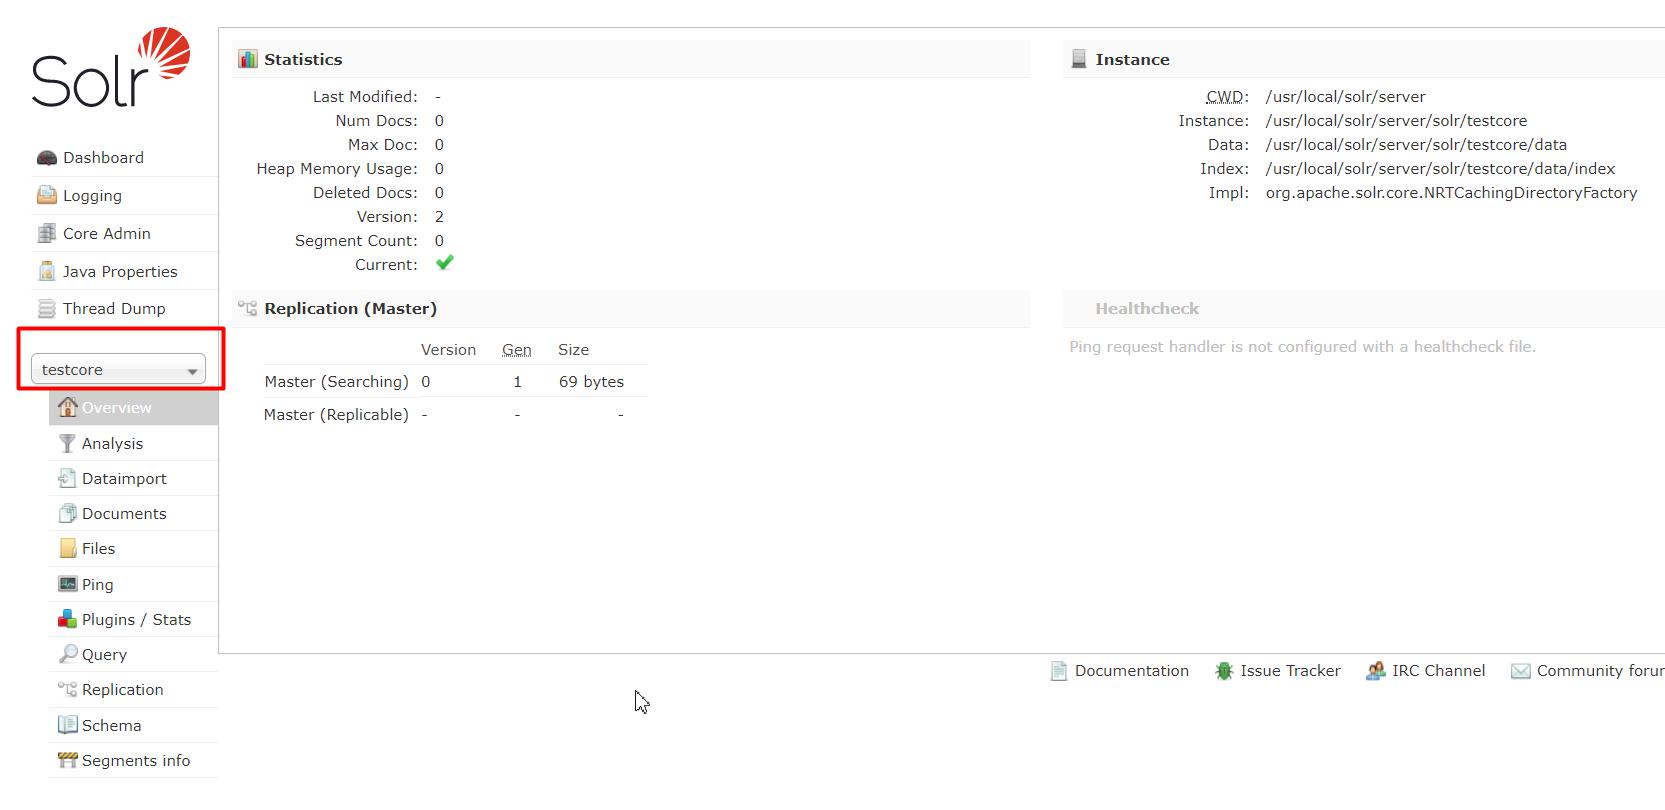
Task: Click the Documentation page icon
Action: click(x=1059, y=671)
